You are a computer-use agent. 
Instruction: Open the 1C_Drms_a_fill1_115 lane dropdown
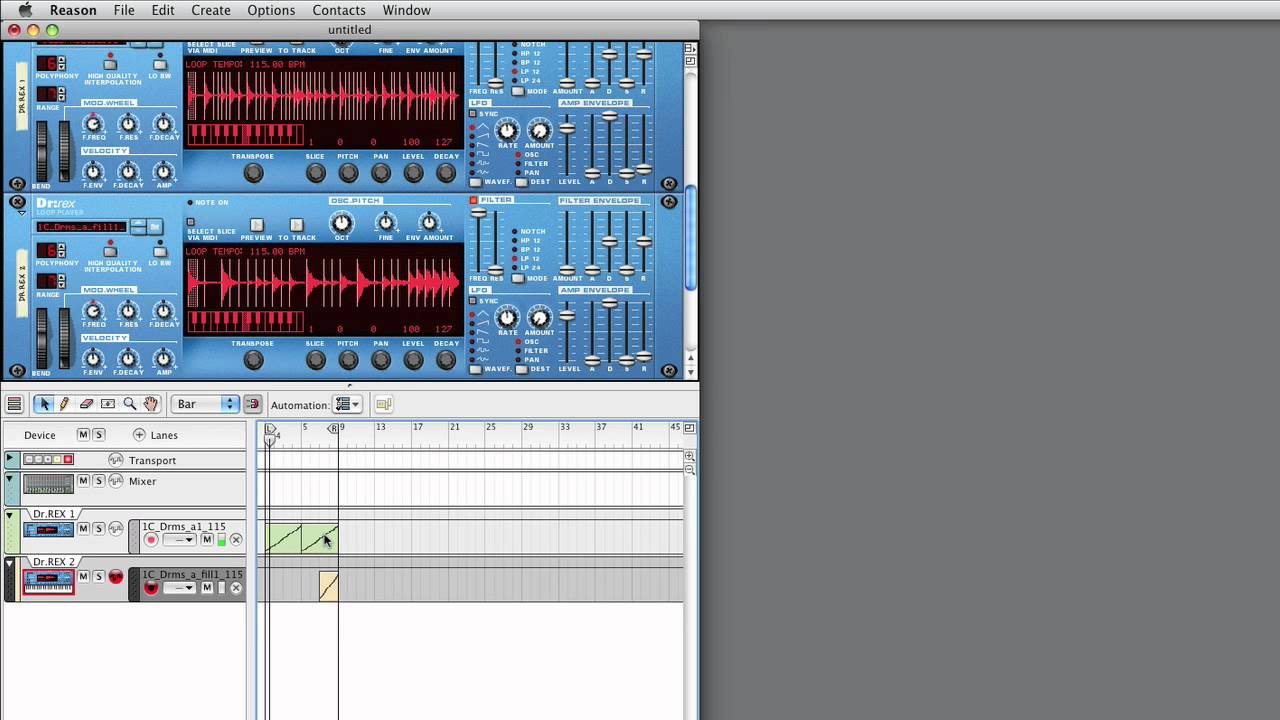pos(179,588)
